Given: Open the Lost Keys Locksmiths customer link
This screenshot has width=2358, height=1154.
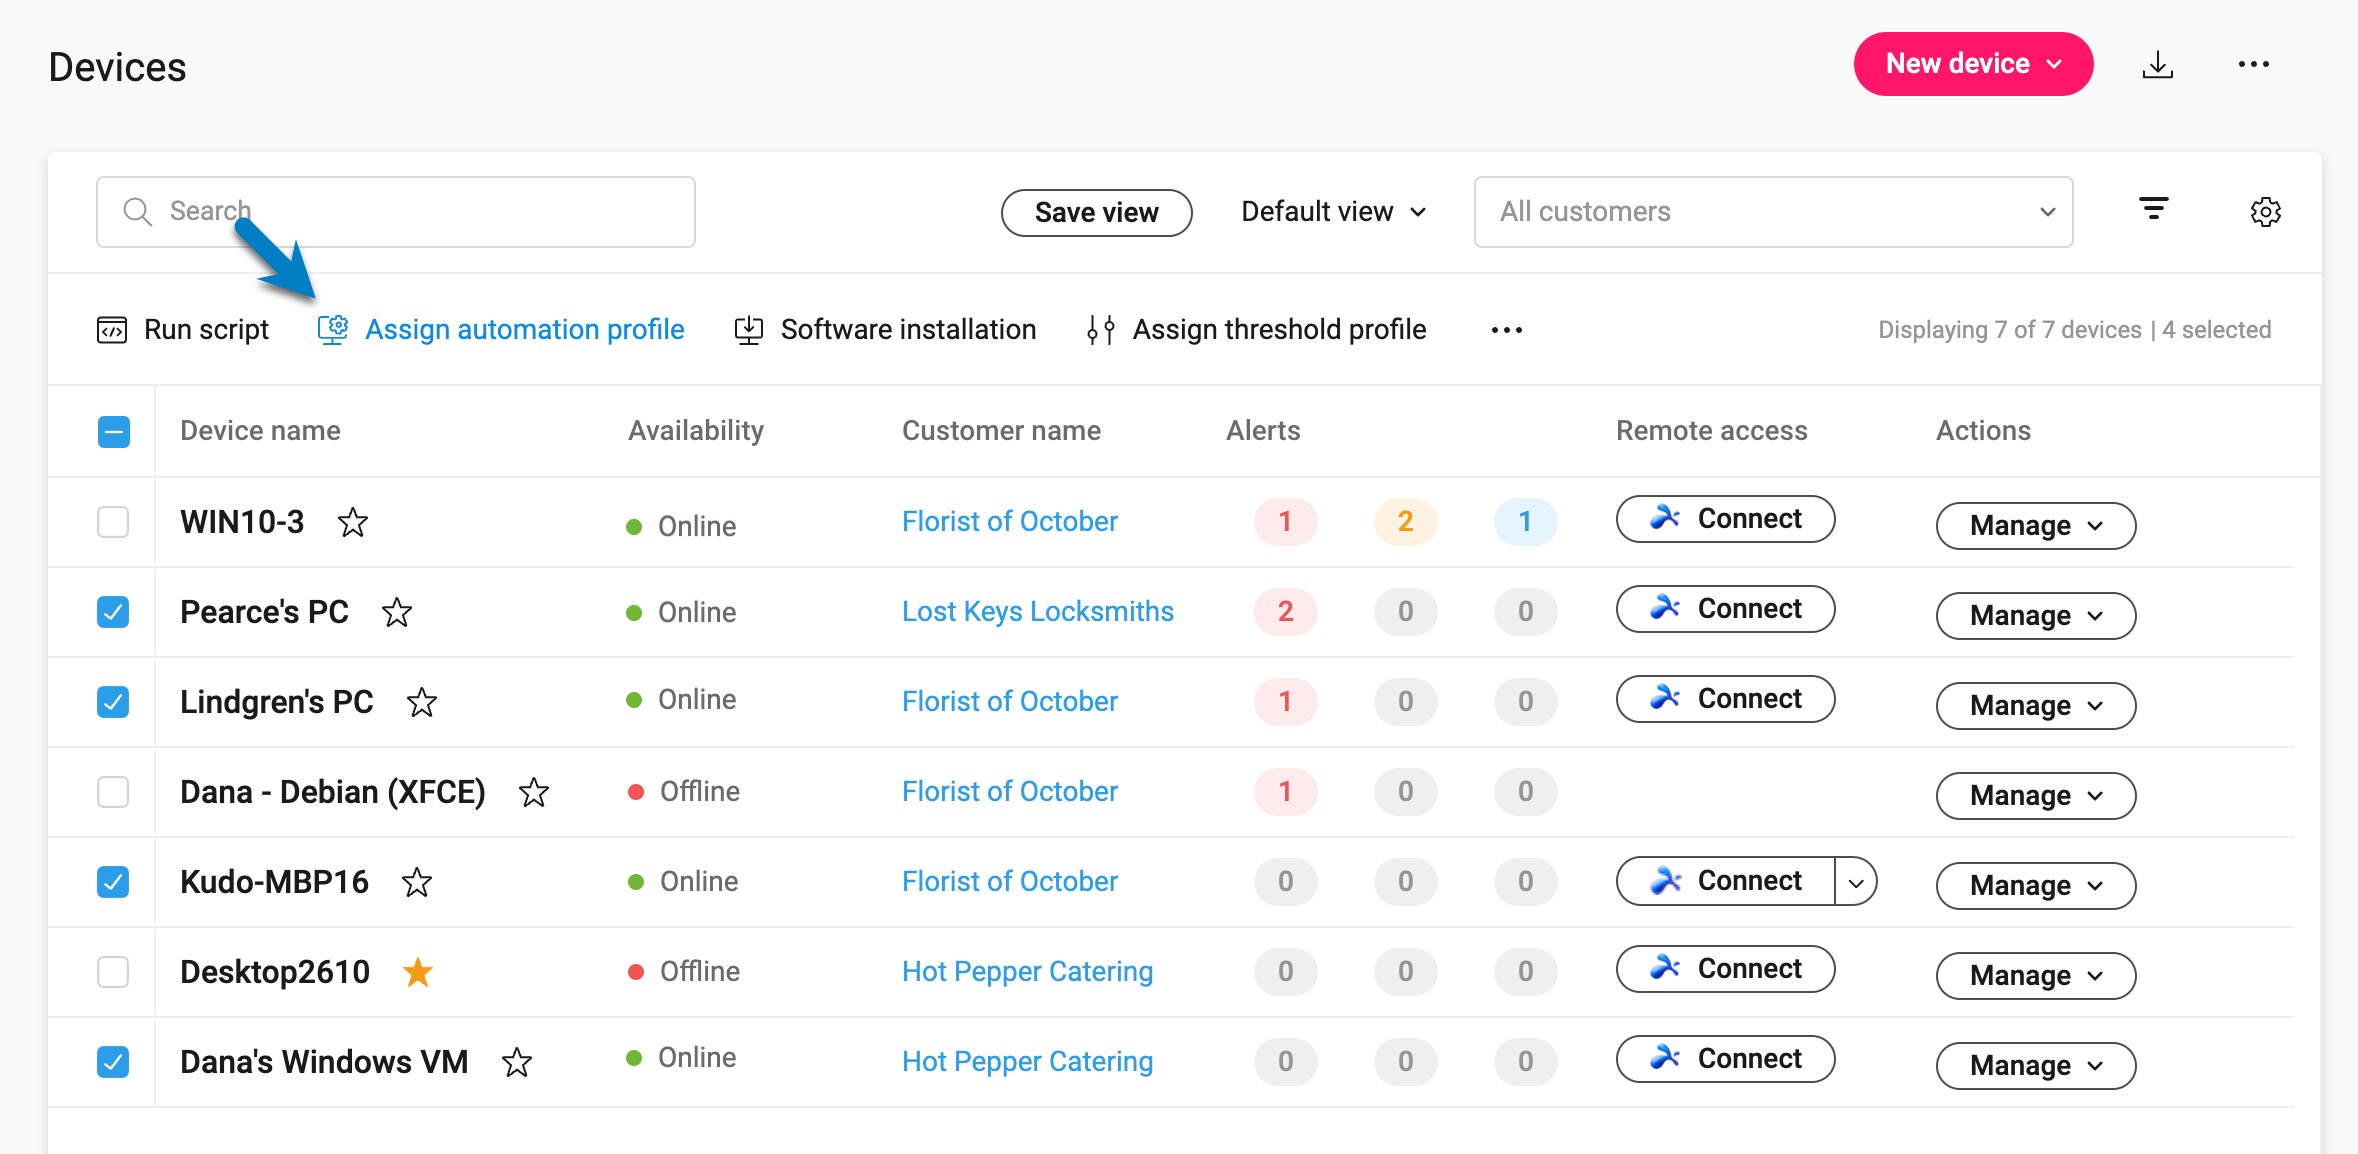Looking at the screenshot, I should [1038, 611].
